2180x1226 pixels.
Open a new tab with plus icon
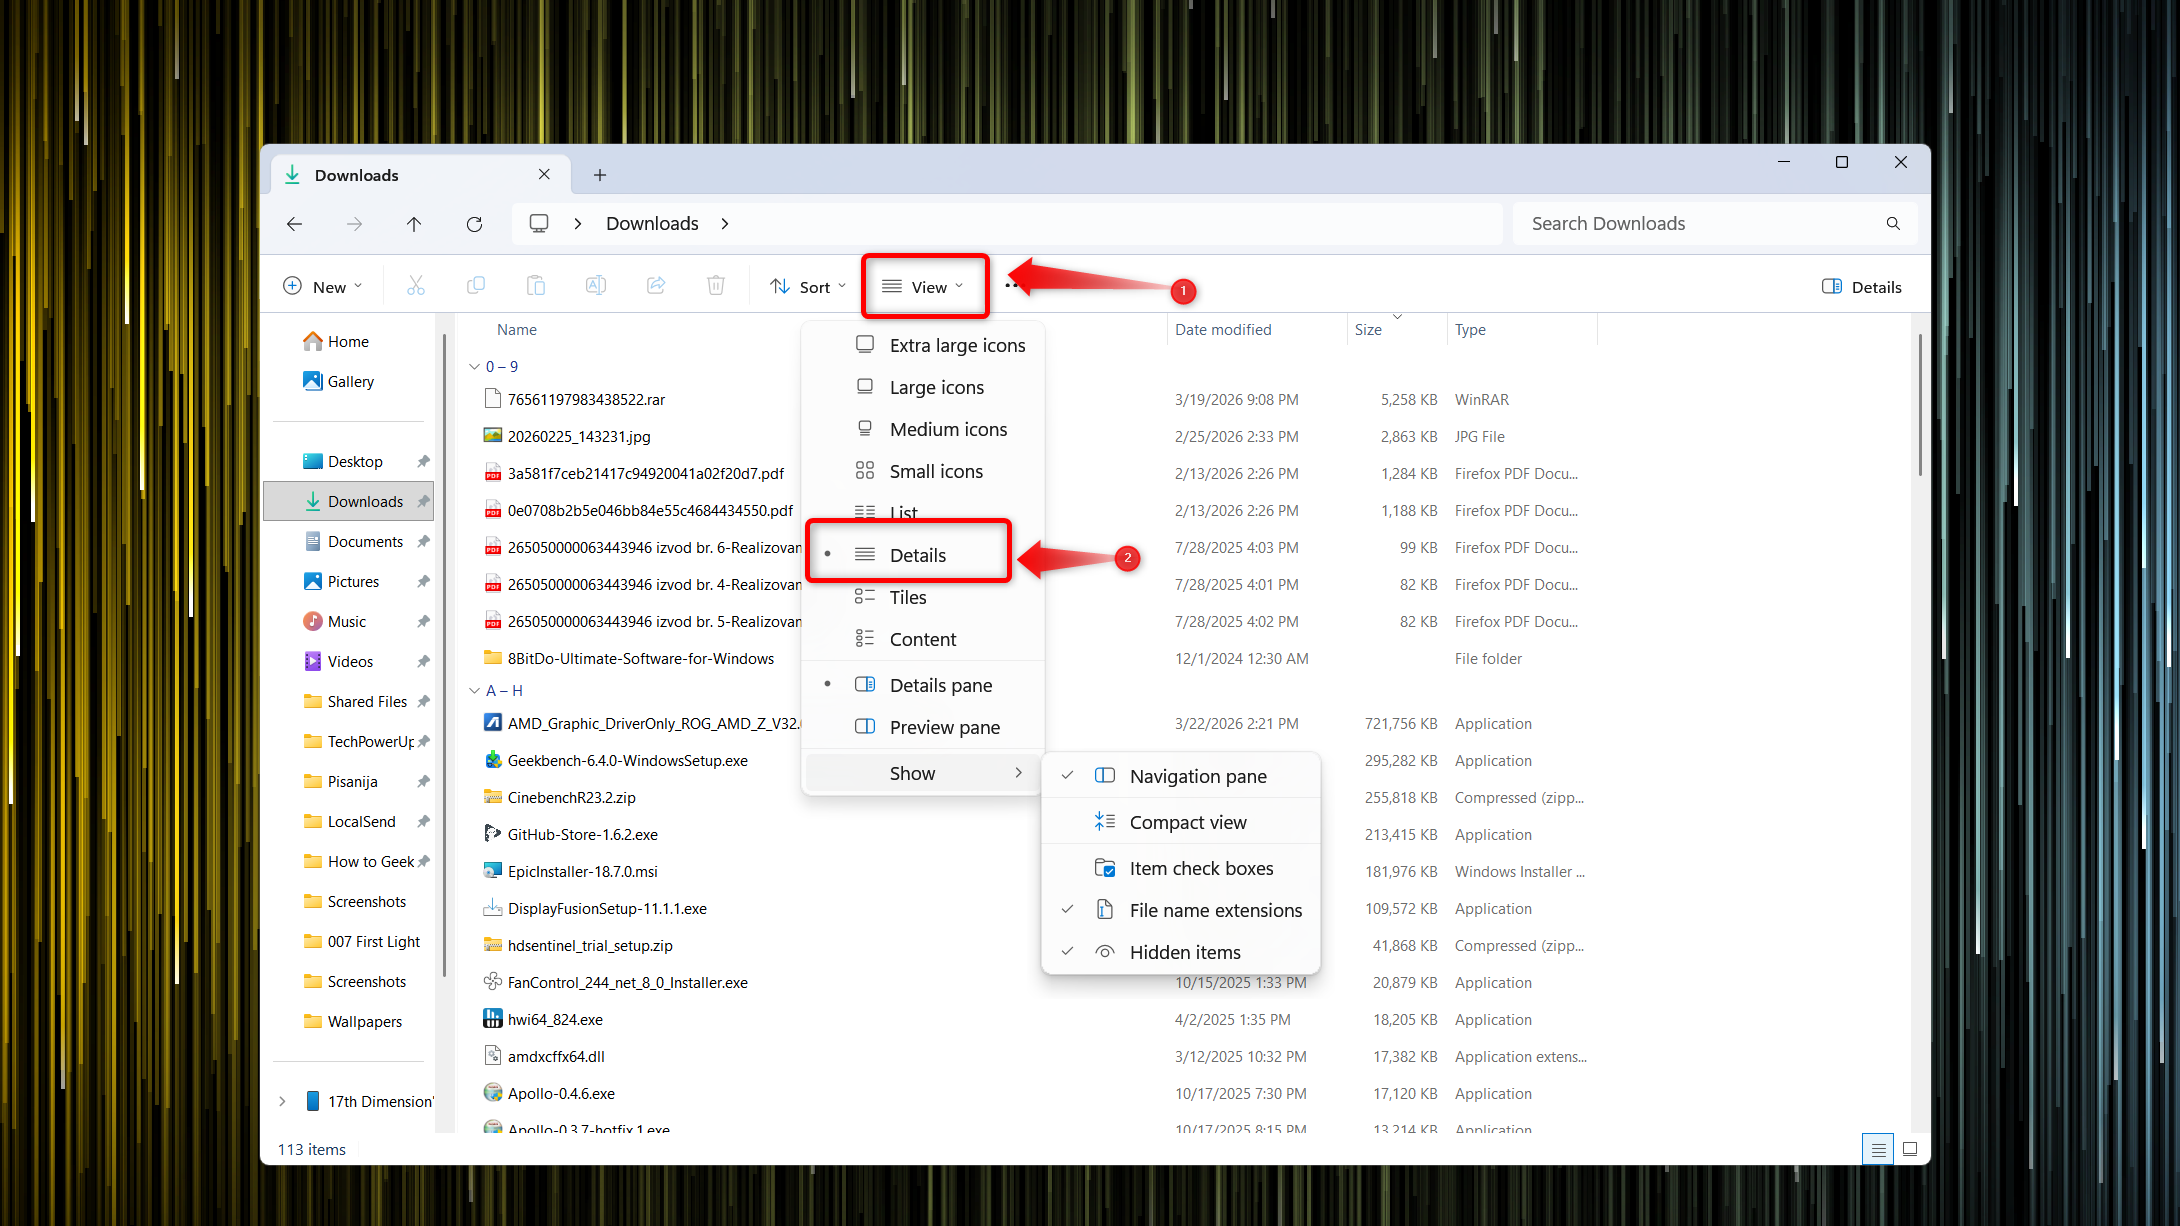point(600,175)
